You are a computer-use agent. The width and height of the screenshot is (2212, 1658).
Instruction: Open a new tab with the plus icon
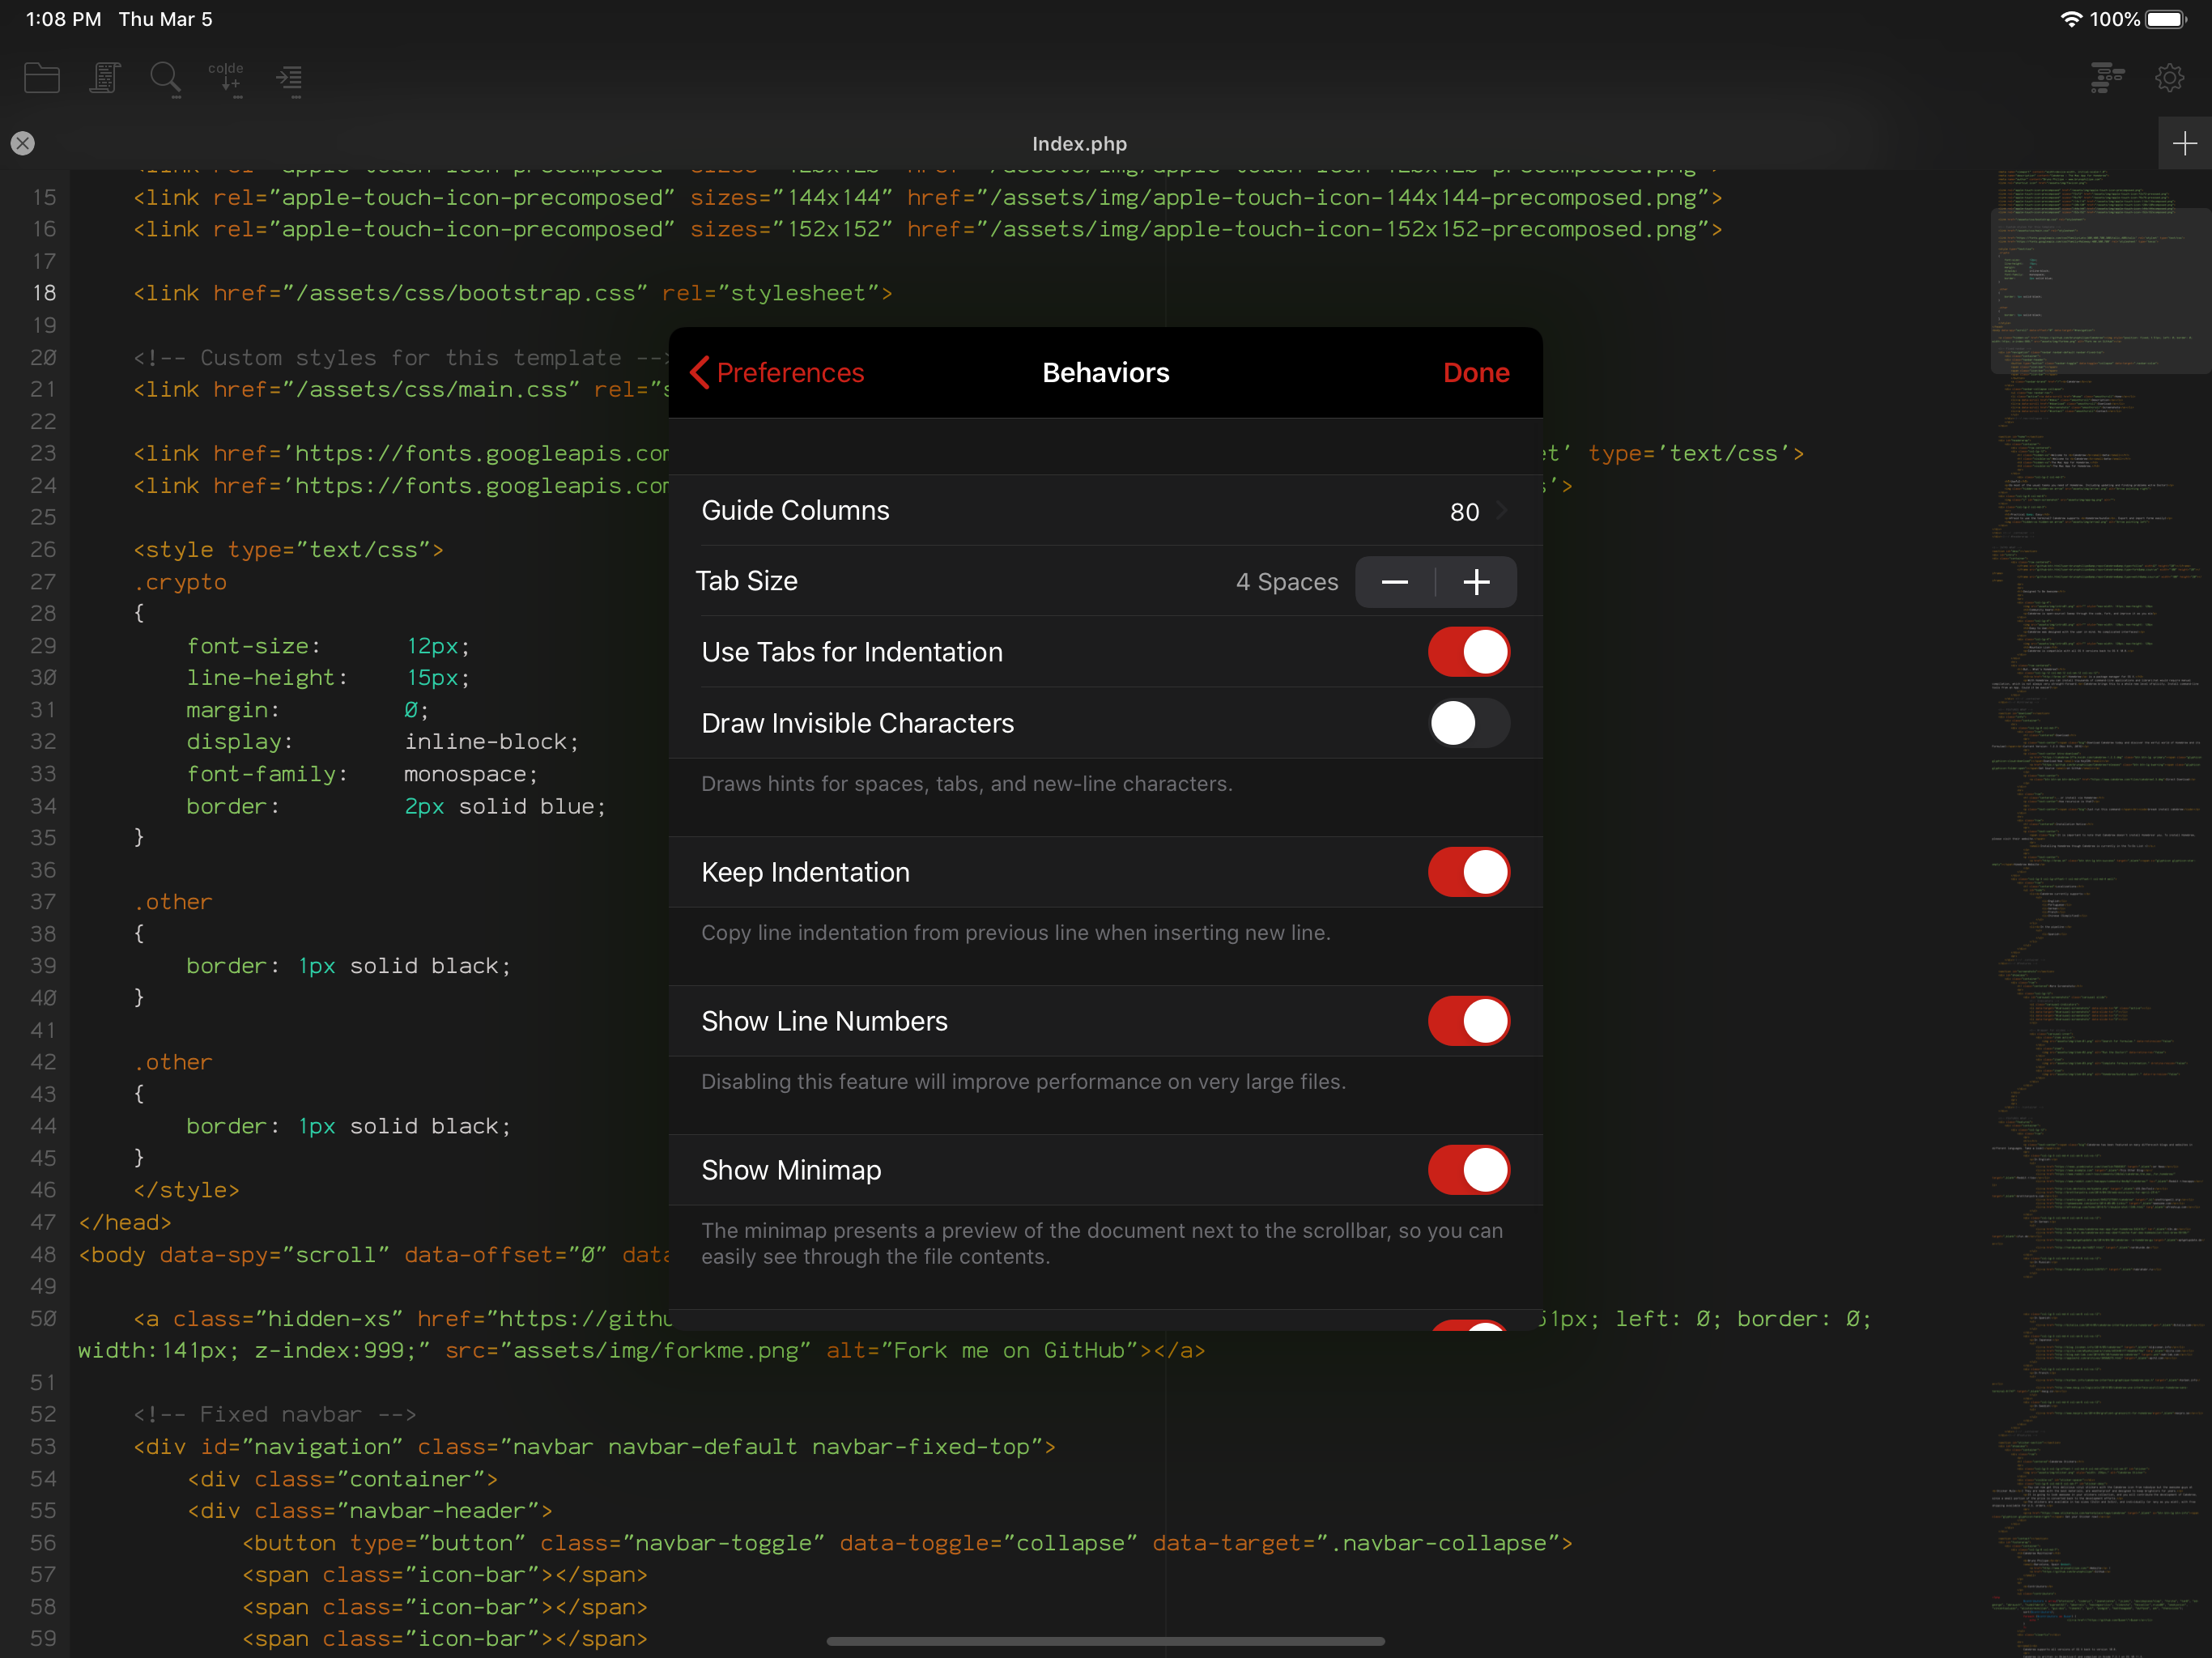coord(2184,143)
